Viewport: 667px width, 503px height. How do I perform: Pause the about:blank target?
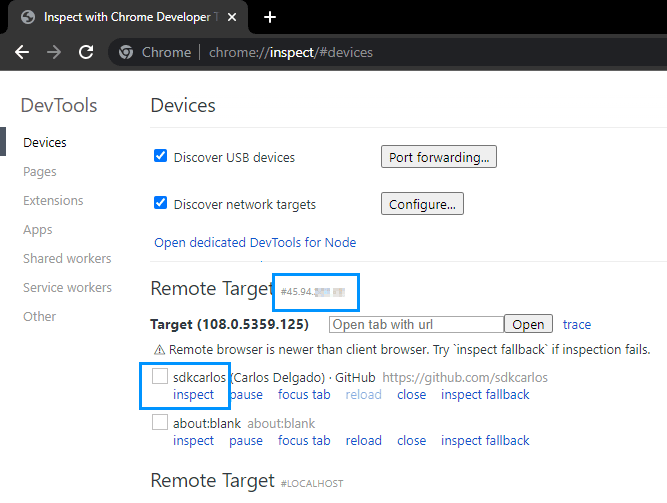coord(246,440)
